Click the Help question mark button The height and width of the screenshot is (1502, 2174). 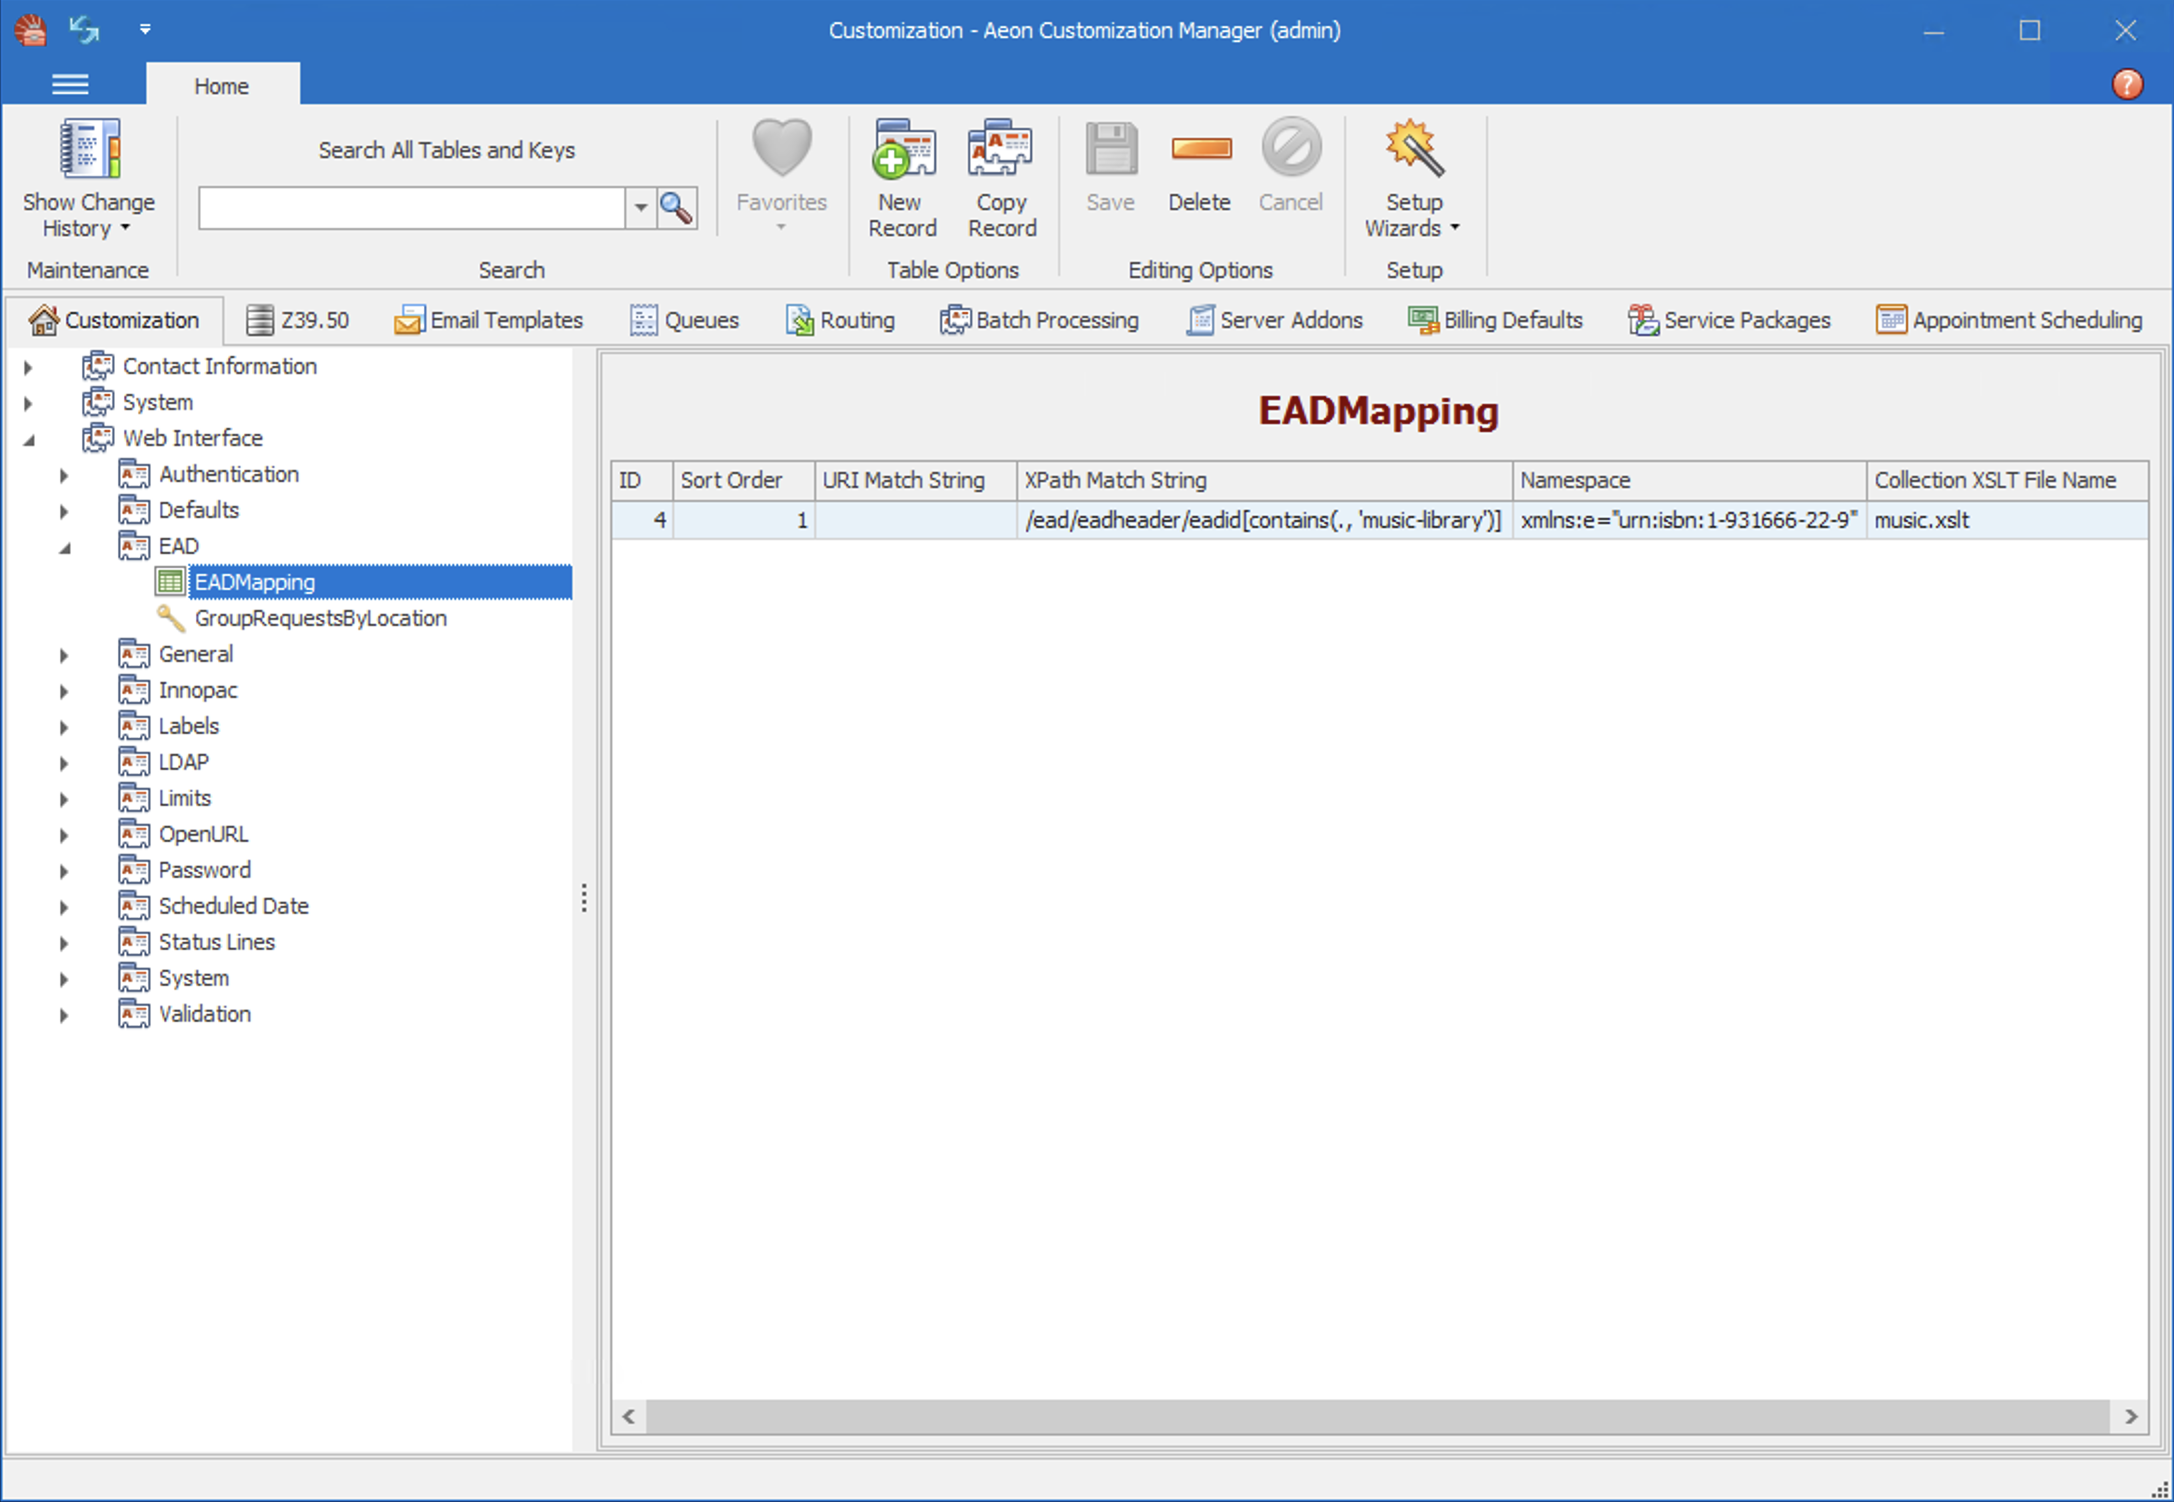[x=2127, y=84]
